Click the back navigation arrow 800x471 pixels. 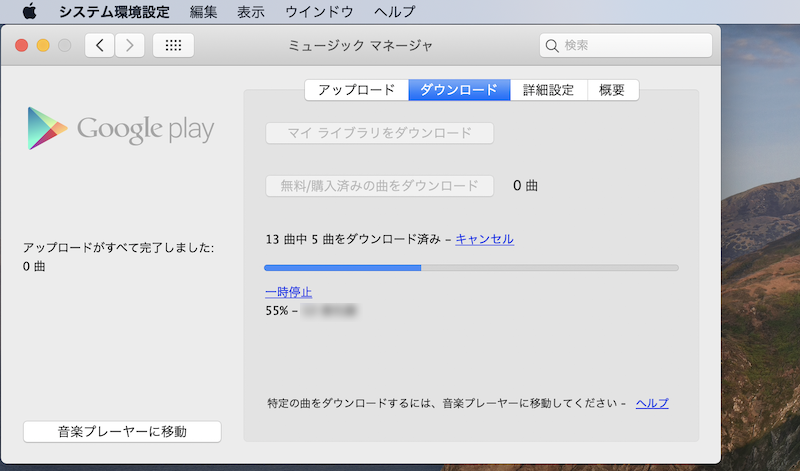coord(100,46)
